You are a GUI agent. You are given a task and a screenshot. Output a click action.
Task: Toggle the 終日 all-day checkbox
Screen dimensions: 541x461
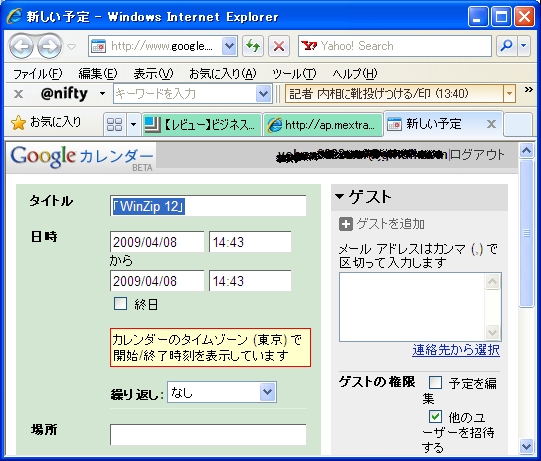120,304
